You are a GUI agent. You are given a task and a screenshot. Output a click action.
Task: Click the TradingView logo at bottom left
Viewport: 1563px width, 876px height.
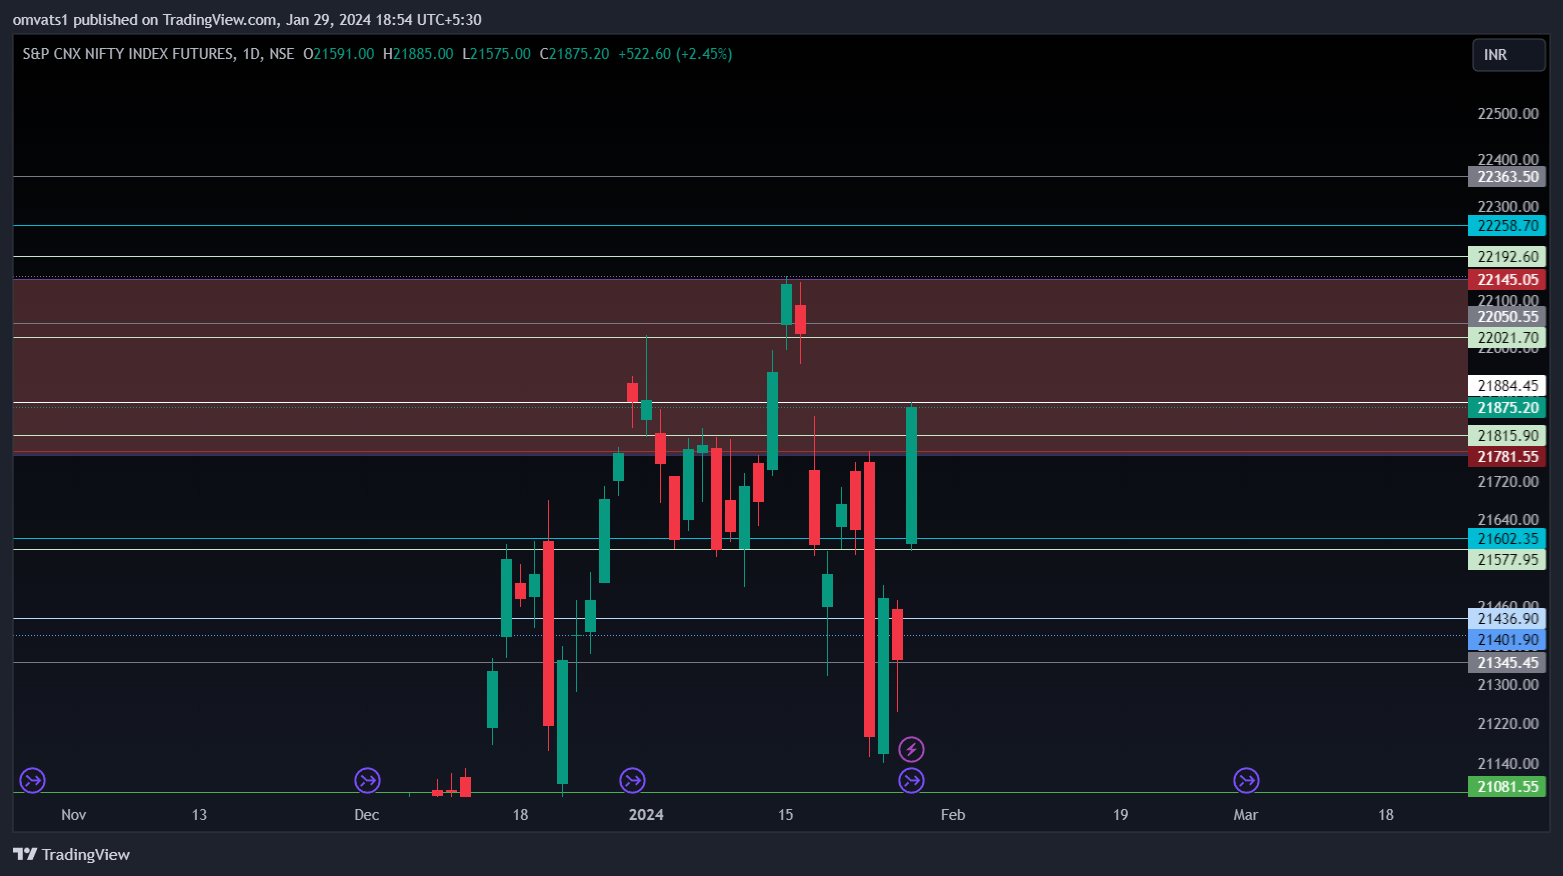coord(71,854)
